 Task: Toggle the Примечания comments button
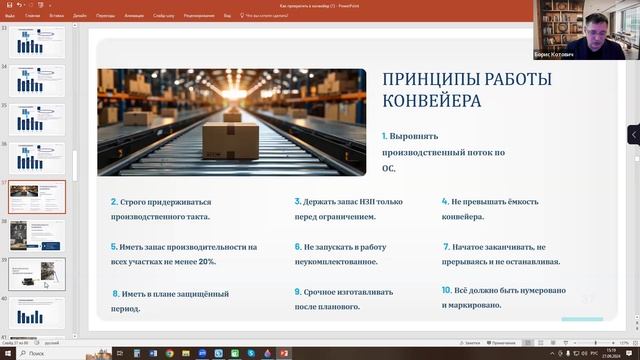(x=501, y=343)
